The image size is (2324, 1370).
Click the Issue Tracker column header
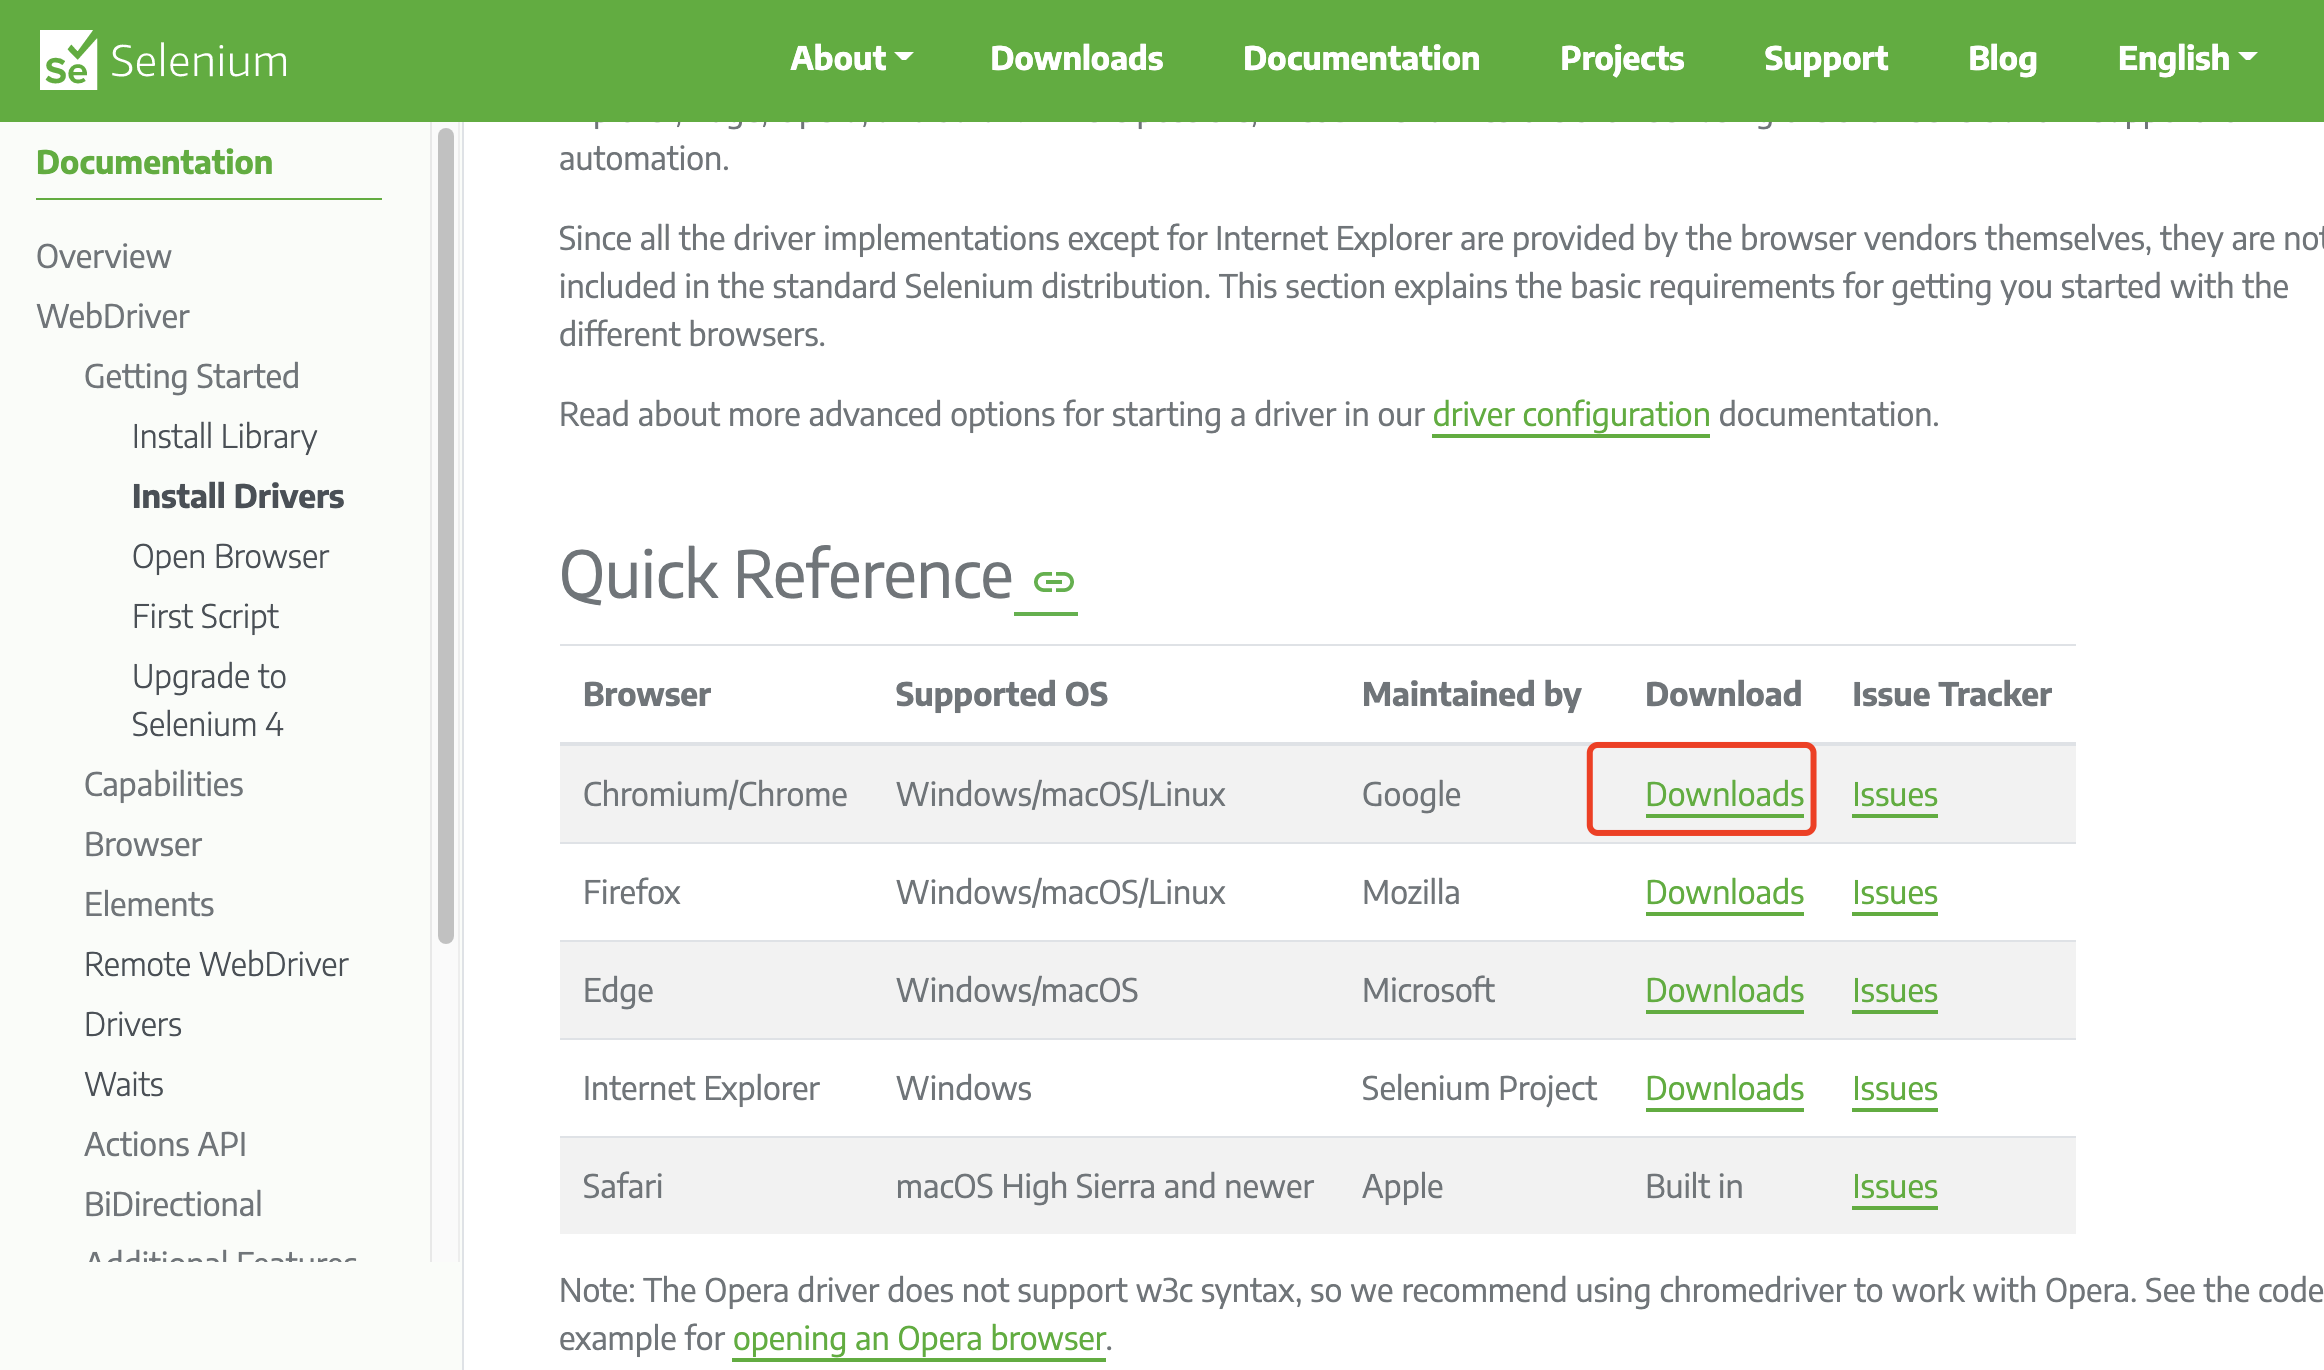click(1951, 694)
